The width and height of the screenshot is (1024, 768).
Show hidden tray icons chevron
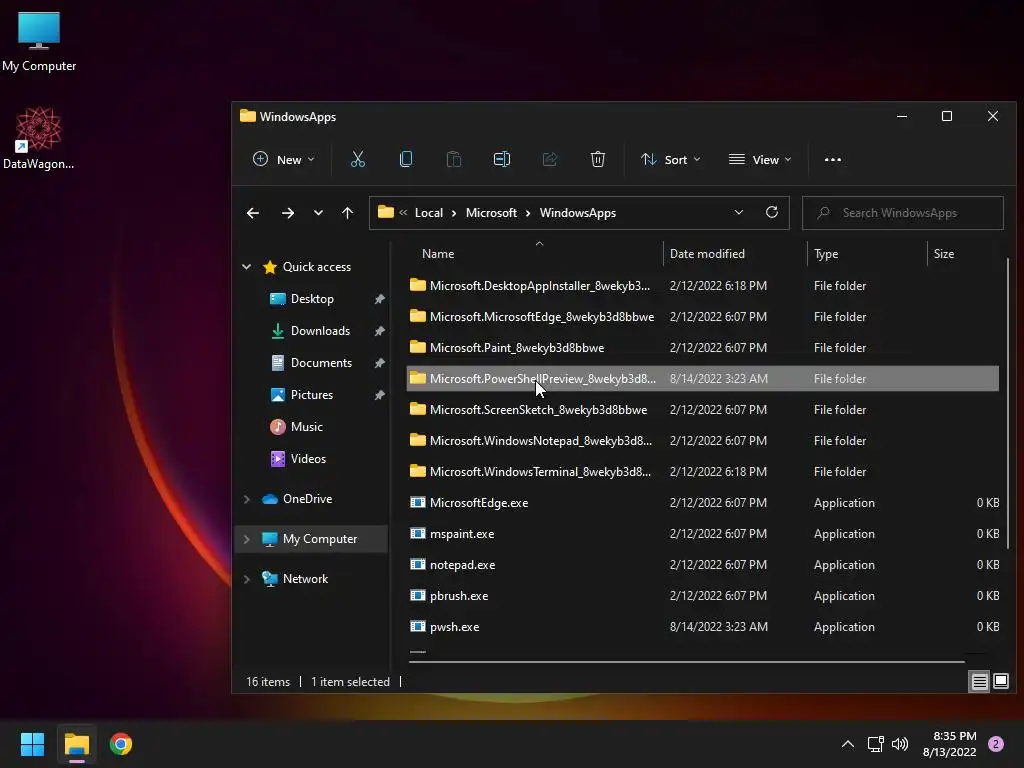848,744
